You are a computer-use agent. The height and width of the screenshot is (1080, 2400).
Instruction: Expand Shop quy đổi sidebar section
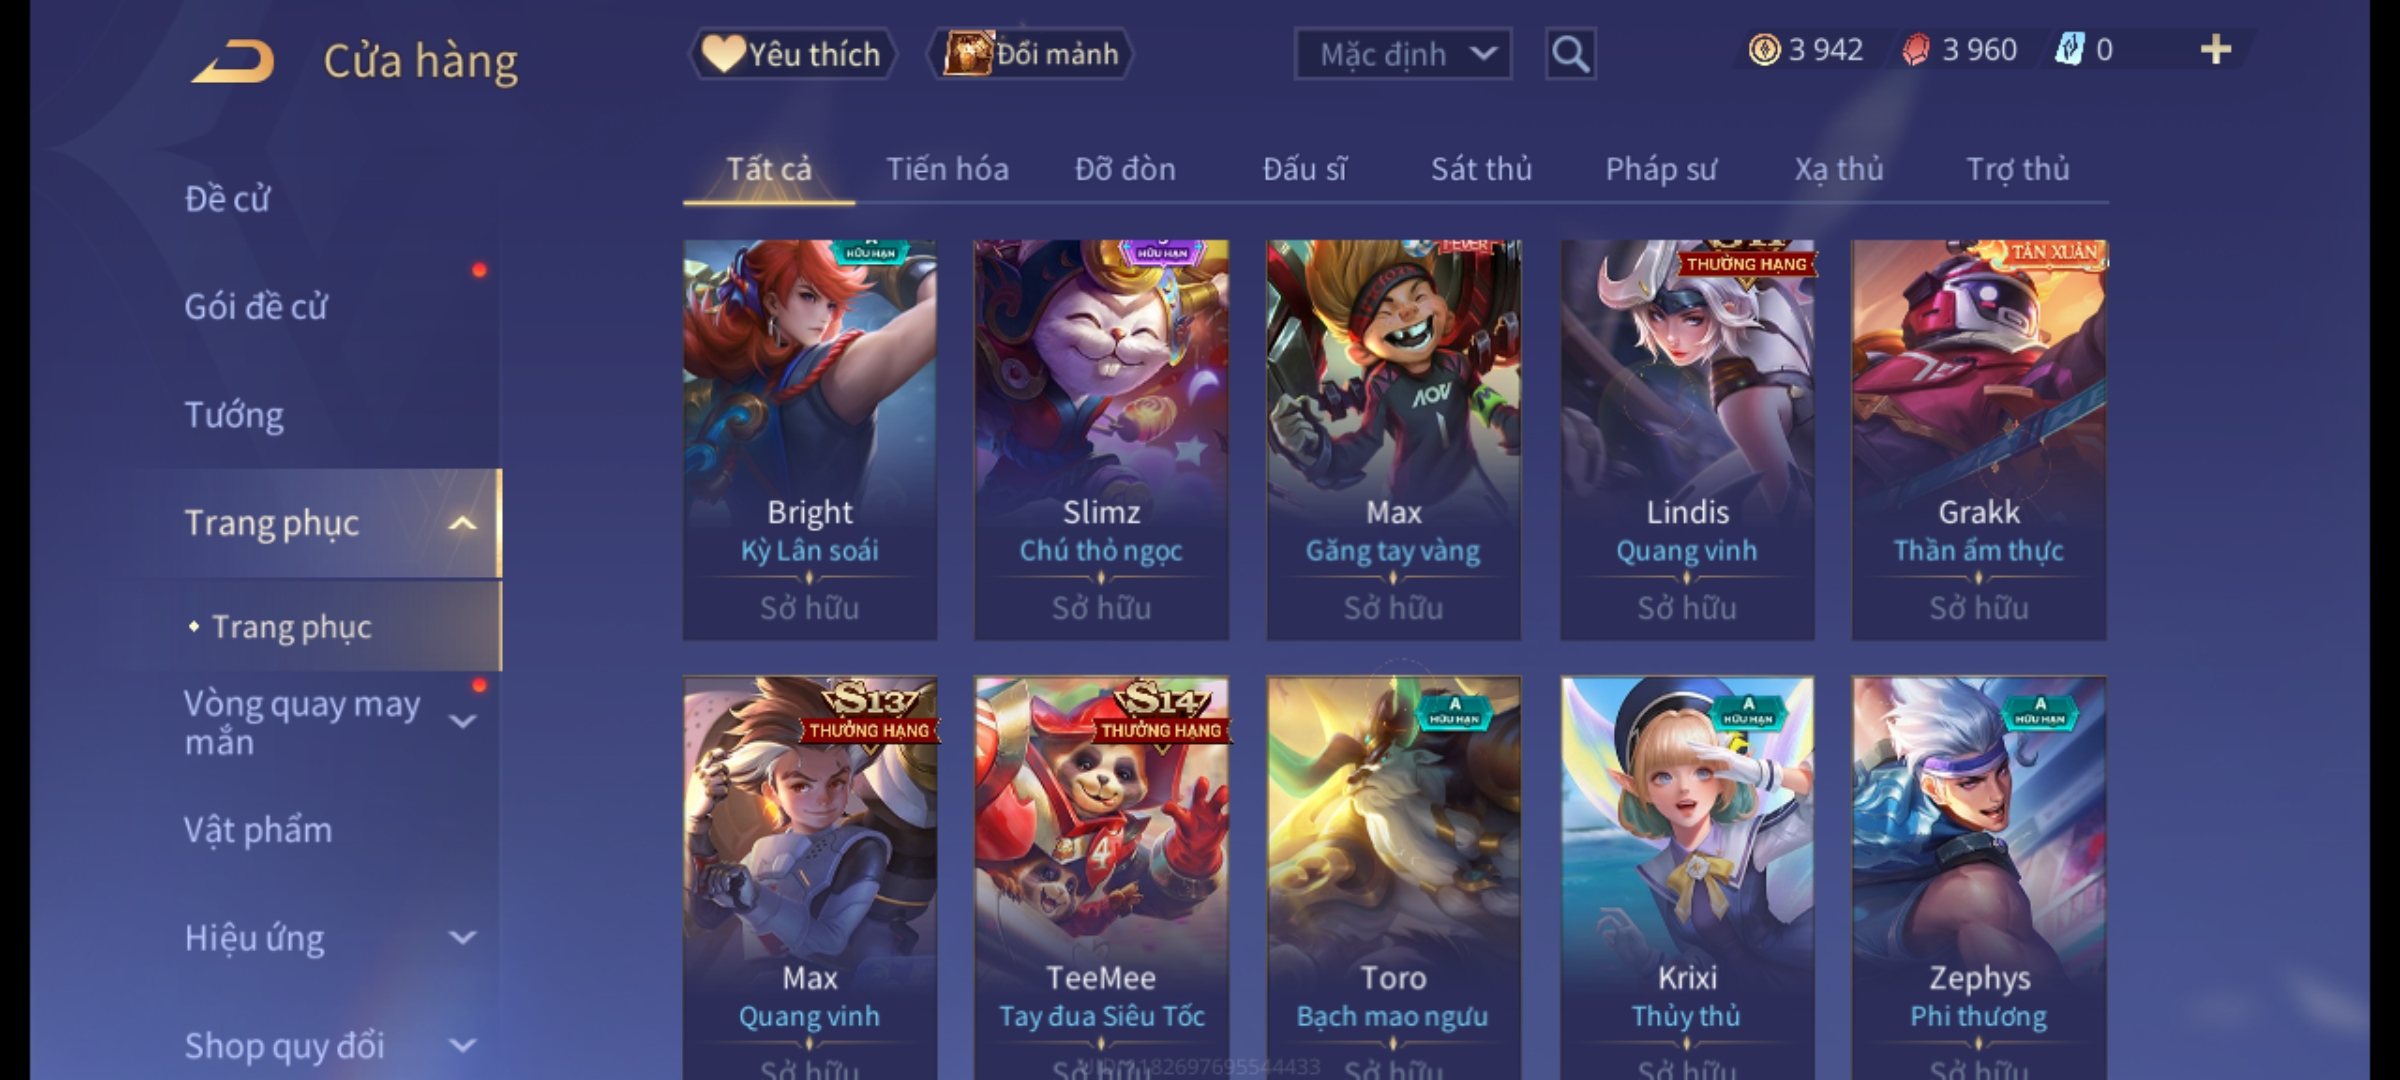(462, 1046)
